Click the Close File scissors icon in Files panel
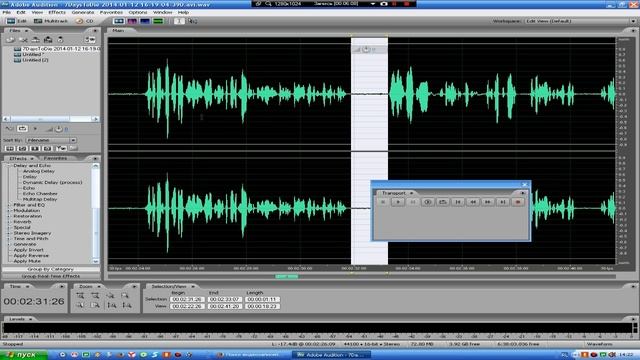Screen dimensions: 640x360 [23, 40]
